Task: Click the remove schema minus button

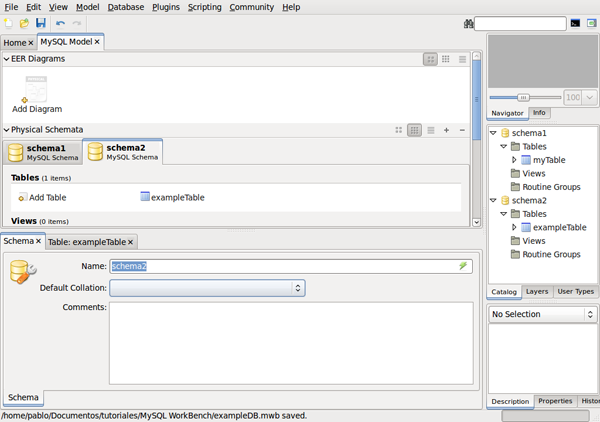Action: (x=462, y=130)
